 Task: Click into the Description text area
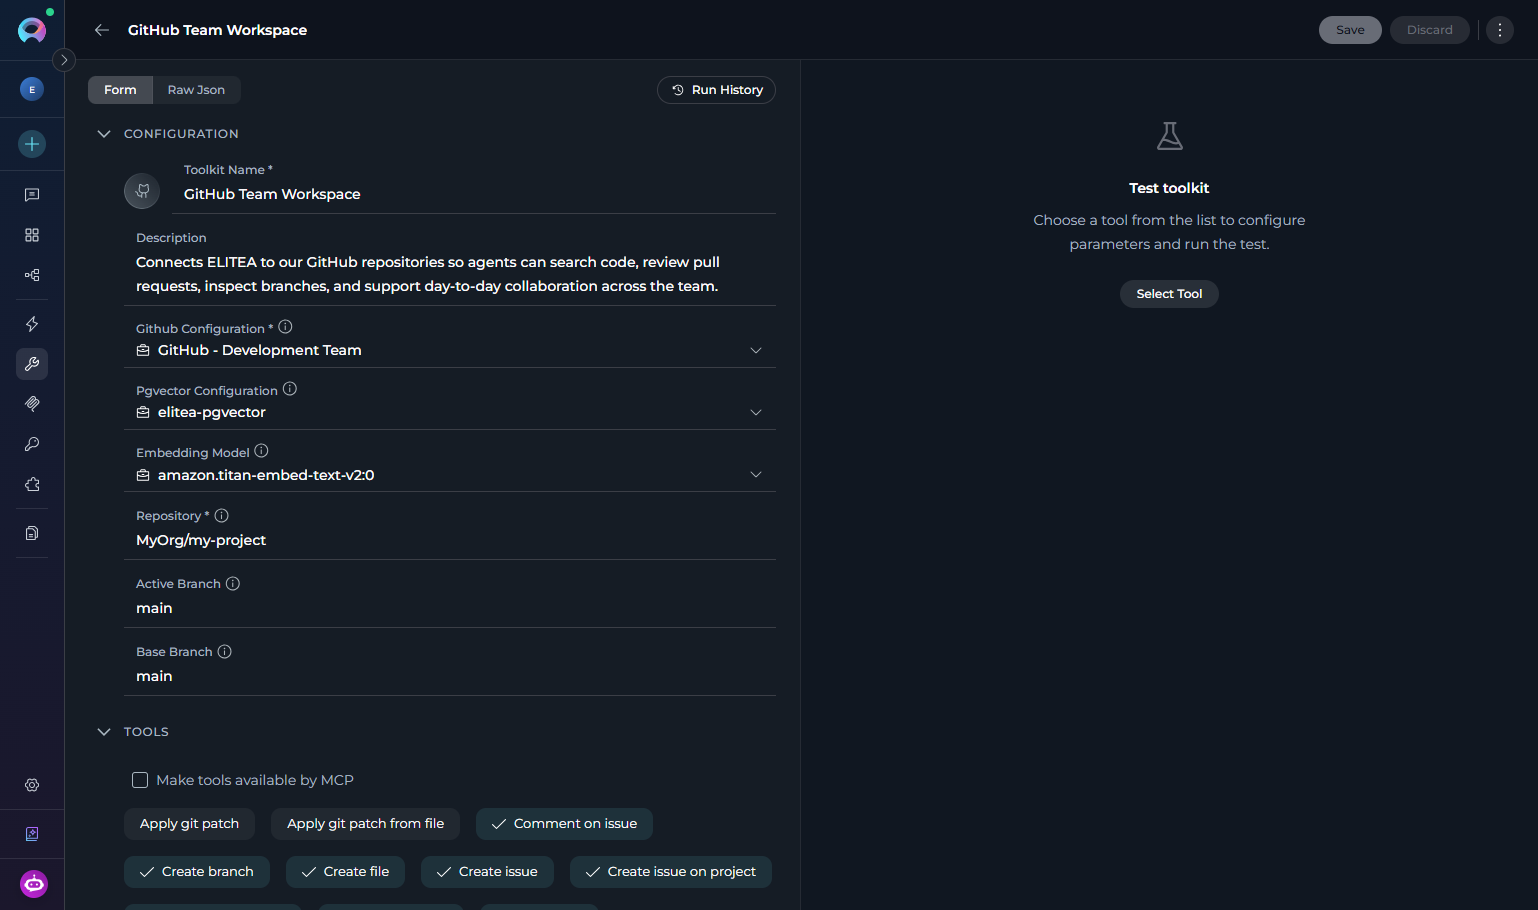coord(450,274)
